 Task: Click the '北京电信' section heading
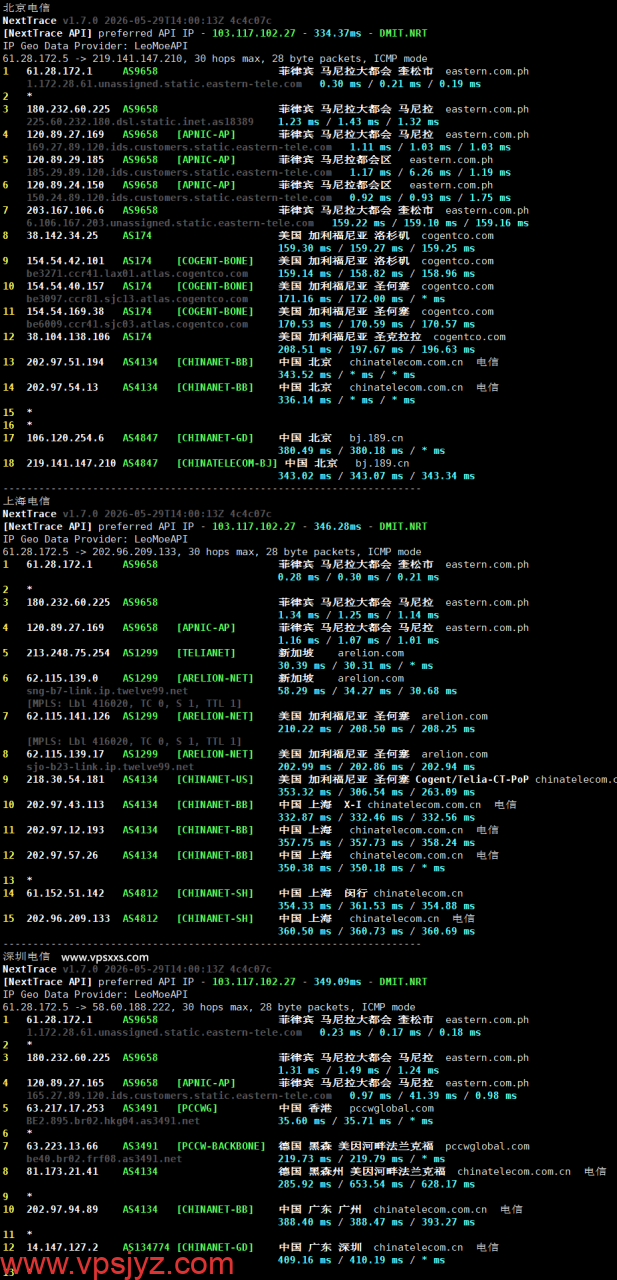coord(26,7)
